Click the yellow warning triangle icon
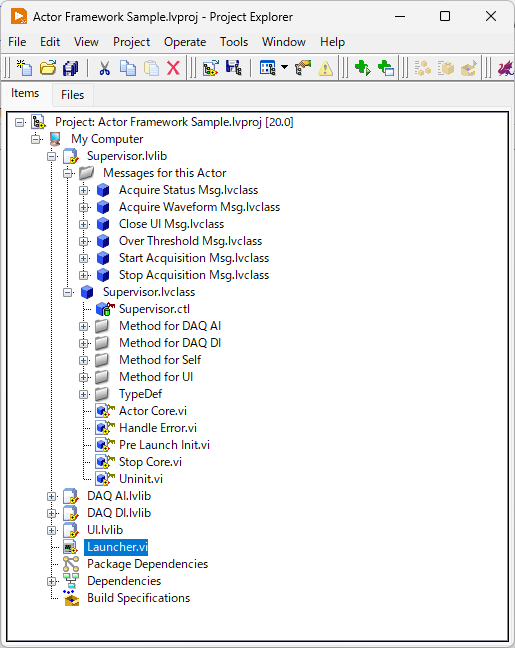This screenshot has width=515, height=648. click(x=326, y=68)
